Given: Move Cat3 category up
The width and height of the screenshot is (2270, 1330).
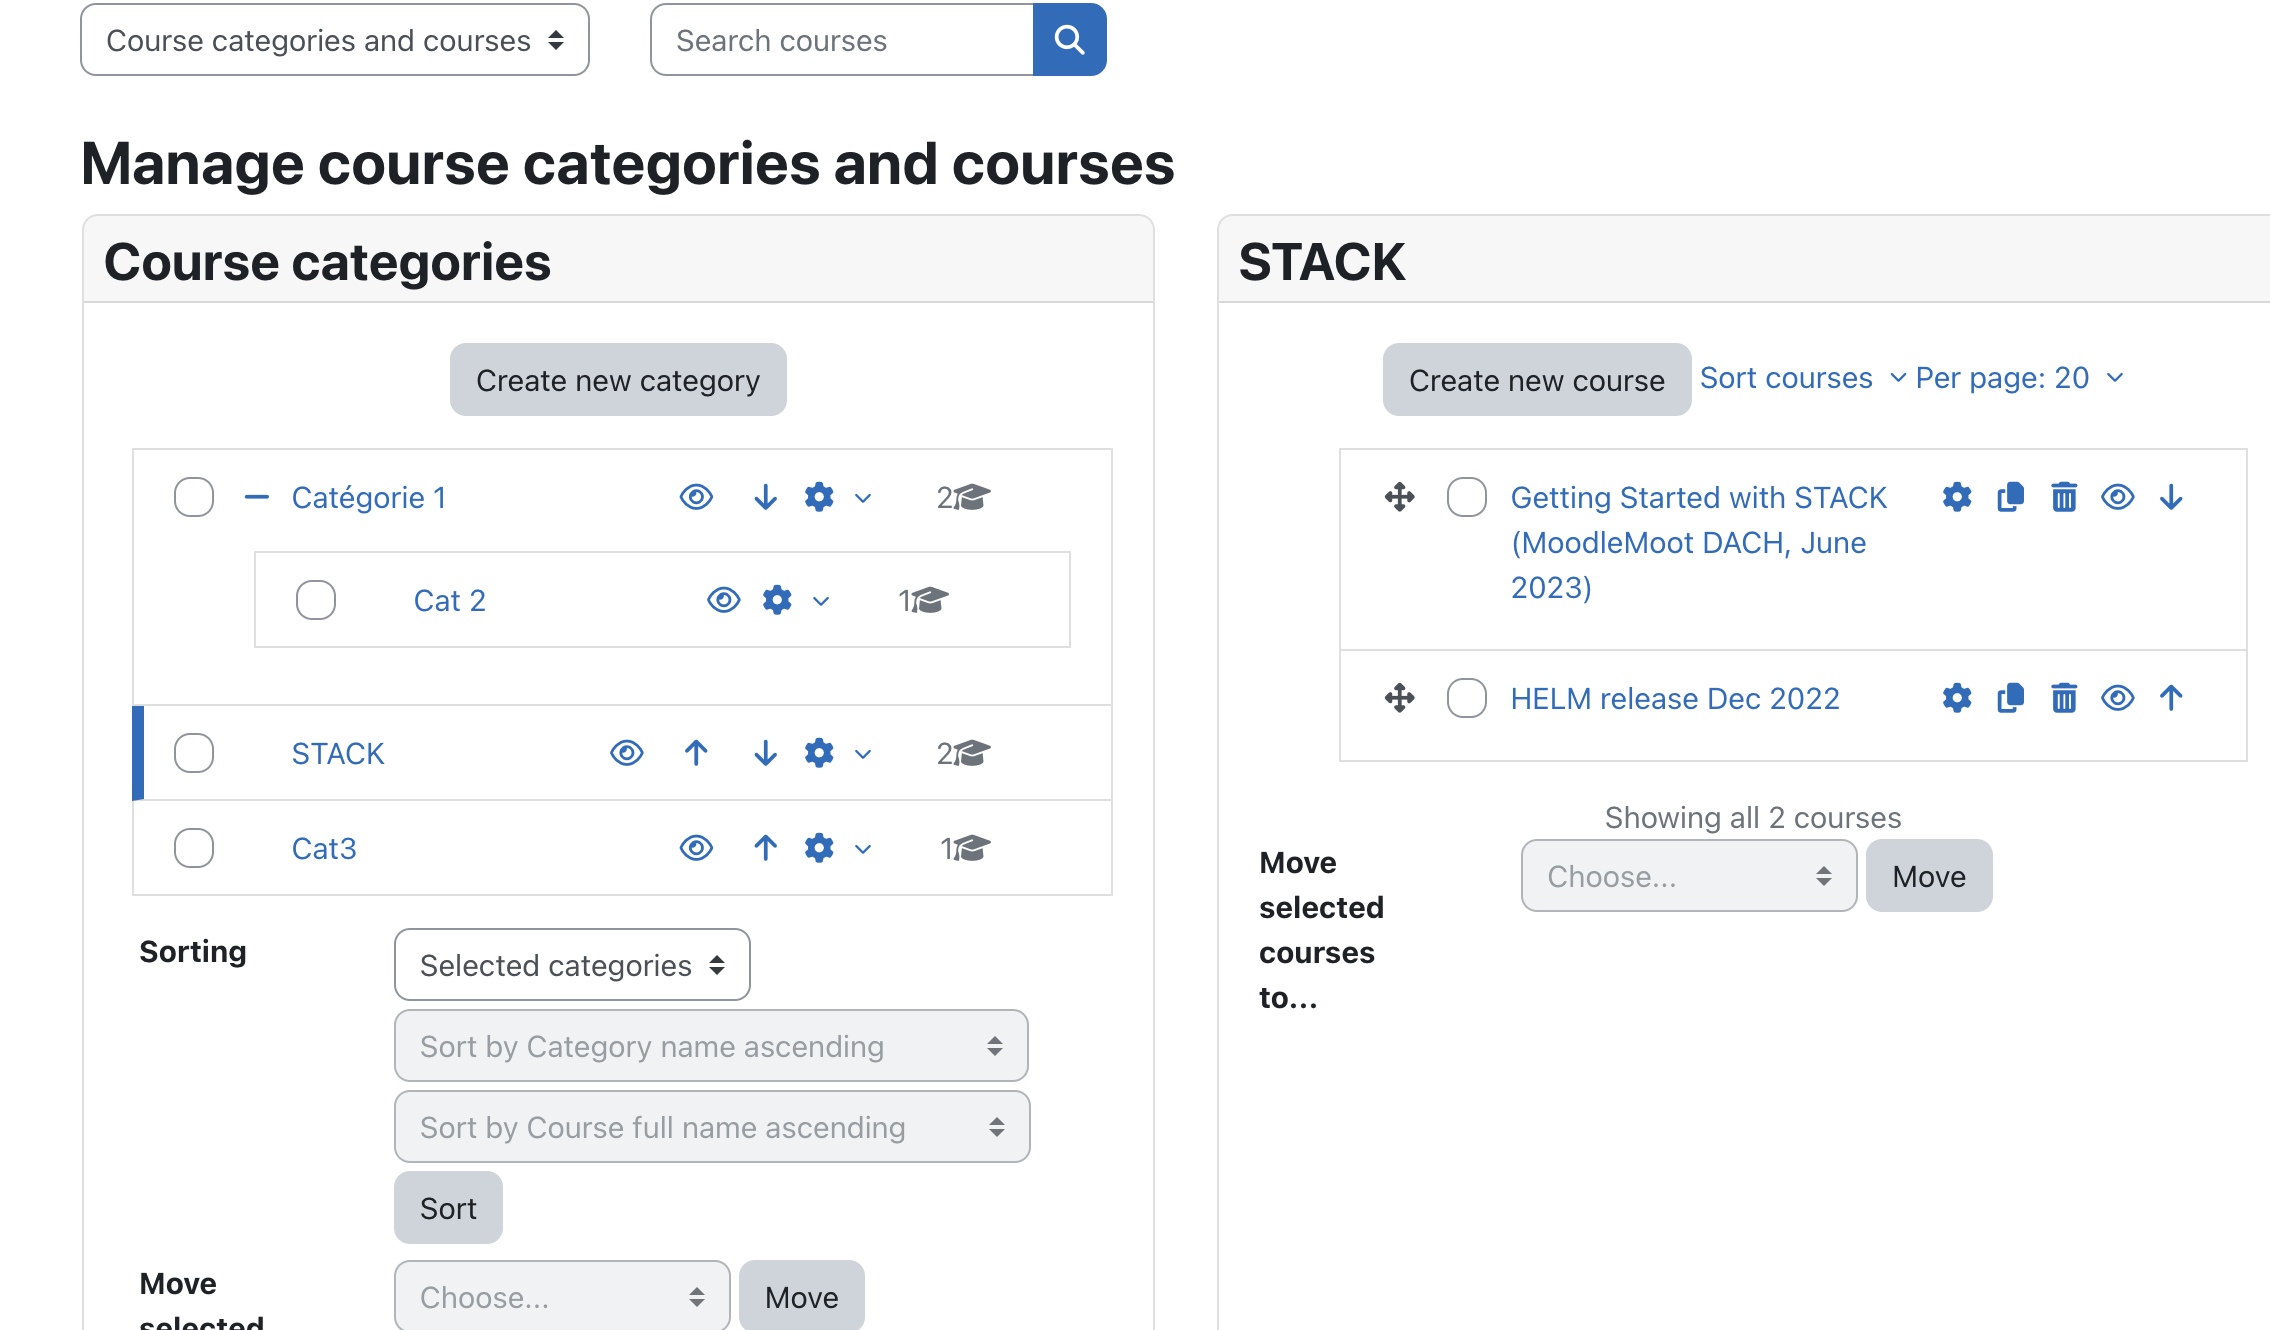Looking at the screenshot, I should (x=765, y=848).
